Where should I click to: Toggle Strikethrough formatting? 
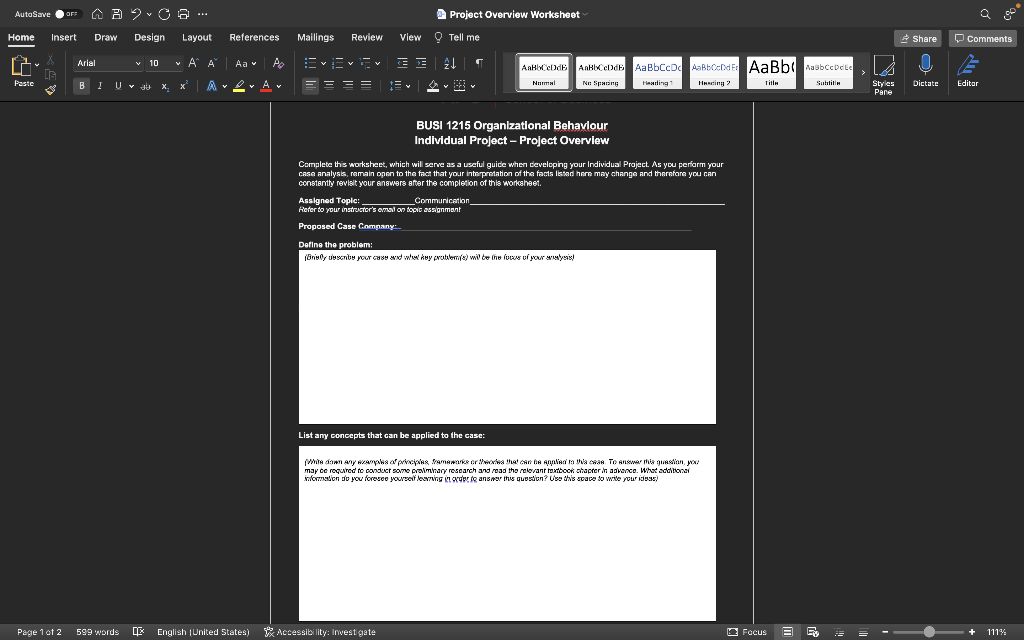(x=146, y=86)
